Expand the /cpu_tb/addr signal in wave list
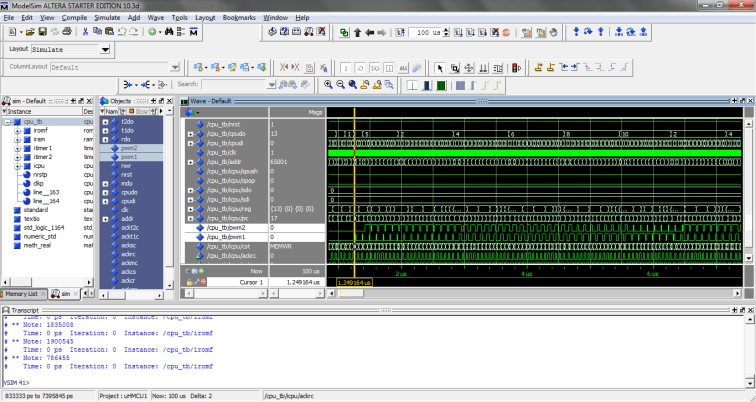The width and height of the screenshot is (756, 402). tap(191, 160)
